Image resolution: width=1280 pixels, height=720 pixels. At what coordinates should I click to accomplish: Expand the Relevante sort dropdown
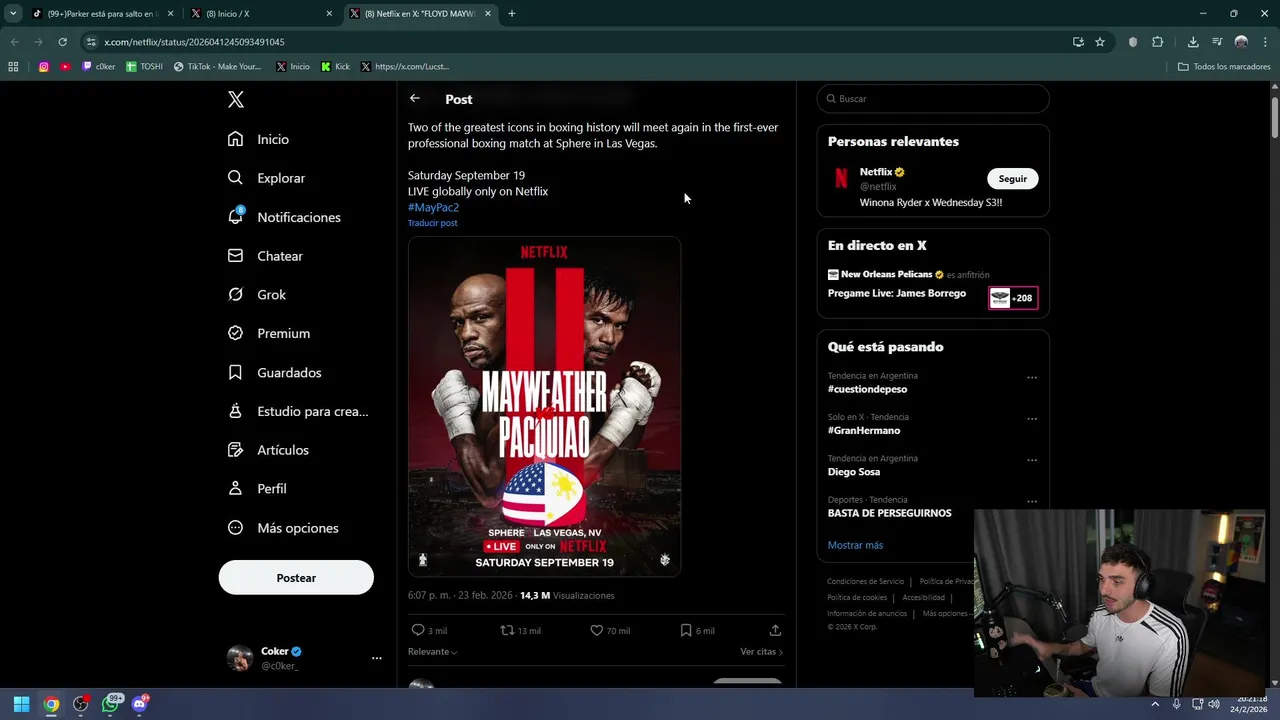click(432, 652)
